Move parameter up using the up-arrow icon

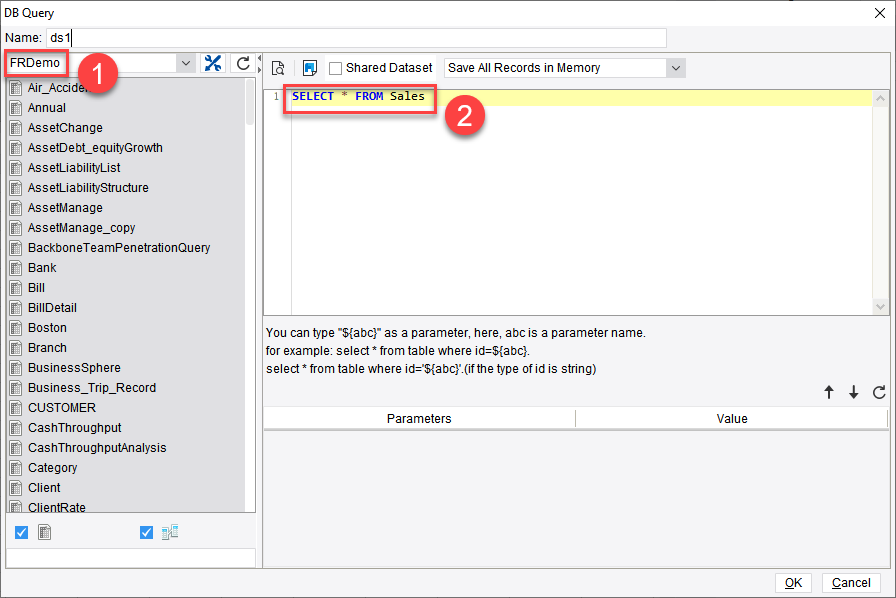[x=829, y=393]
